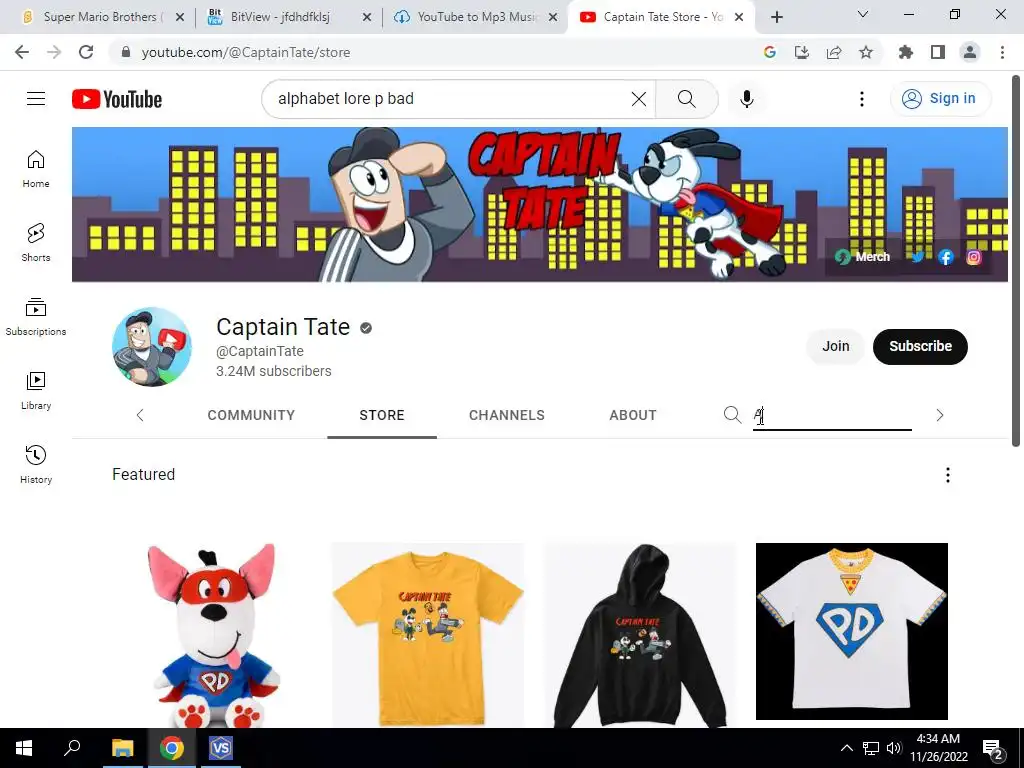Start voice search with the microphone icon

click(x=746, y=99)
